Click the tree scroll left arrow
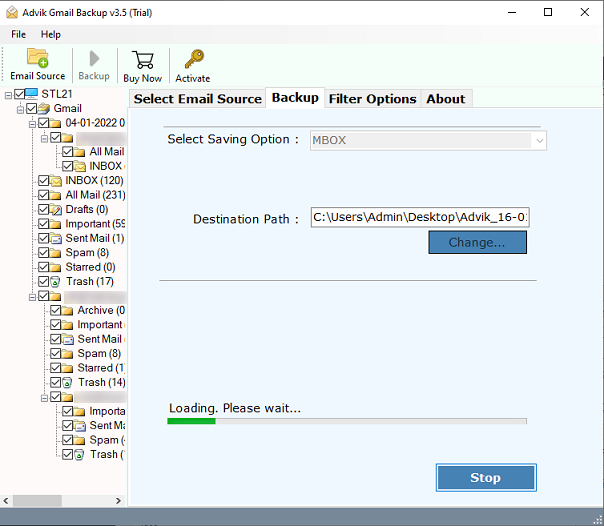The image size is (604, 526). click(x=6, y=501)
